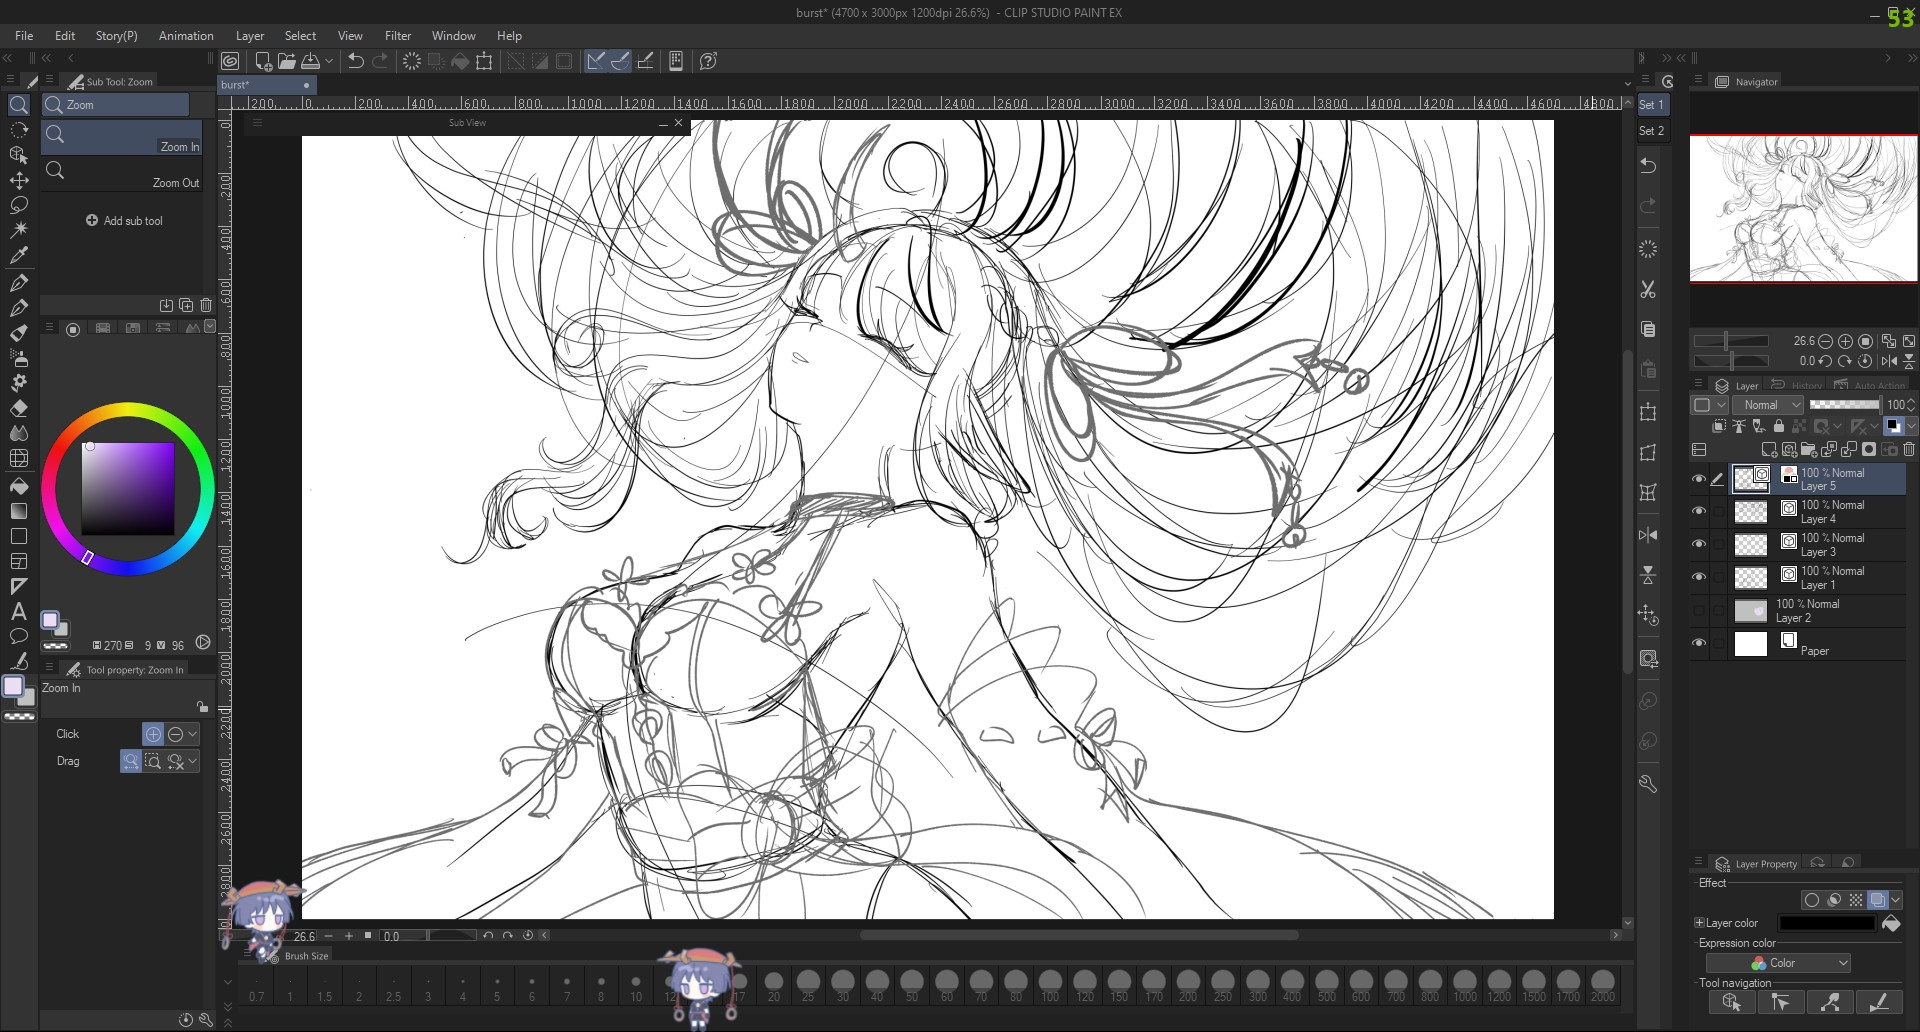The width and height of the screenshot is (1920, 1032).
Task: Hide Layer 4 with eye icon
Action: (x=1698, y=511)
